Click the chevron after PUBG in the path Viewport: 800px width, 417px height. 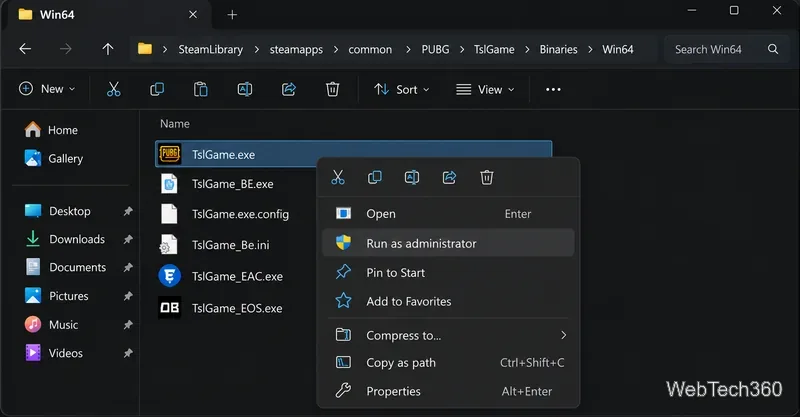tap(462, 49)
